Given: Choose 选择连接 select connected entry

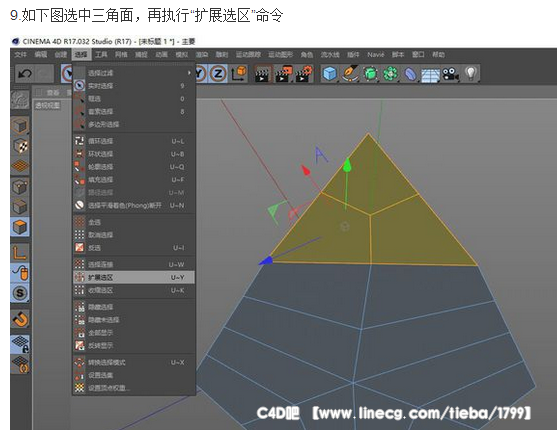Looking at the screenshot, I should 134,264.
